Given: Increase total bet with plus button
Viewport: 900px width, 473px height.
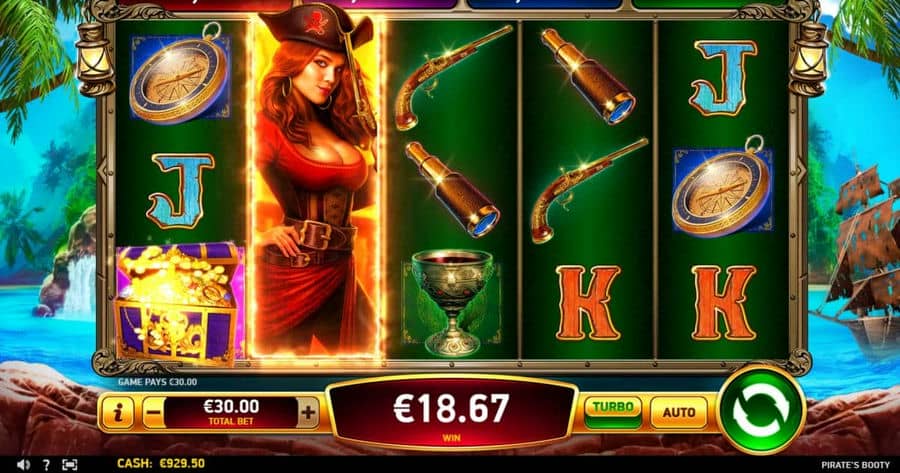Looking at the screenshot, I should click(308, 412).
